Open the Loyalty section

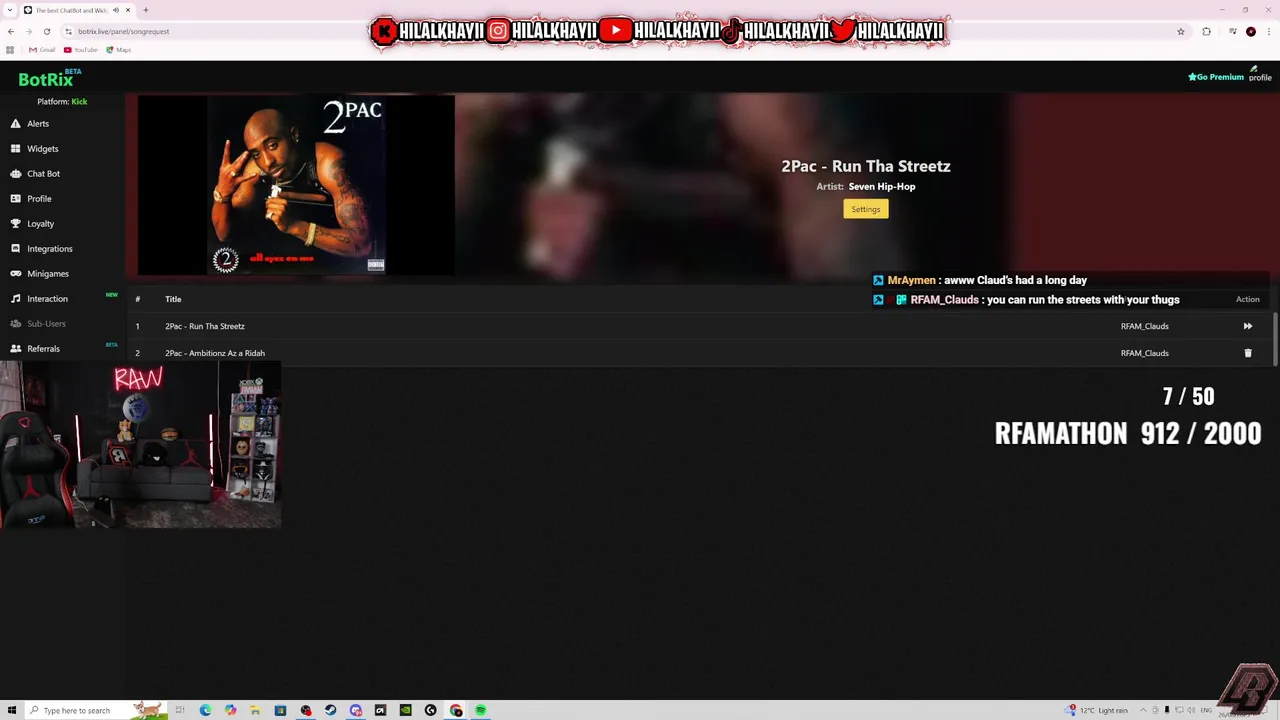tap(32, 224)
